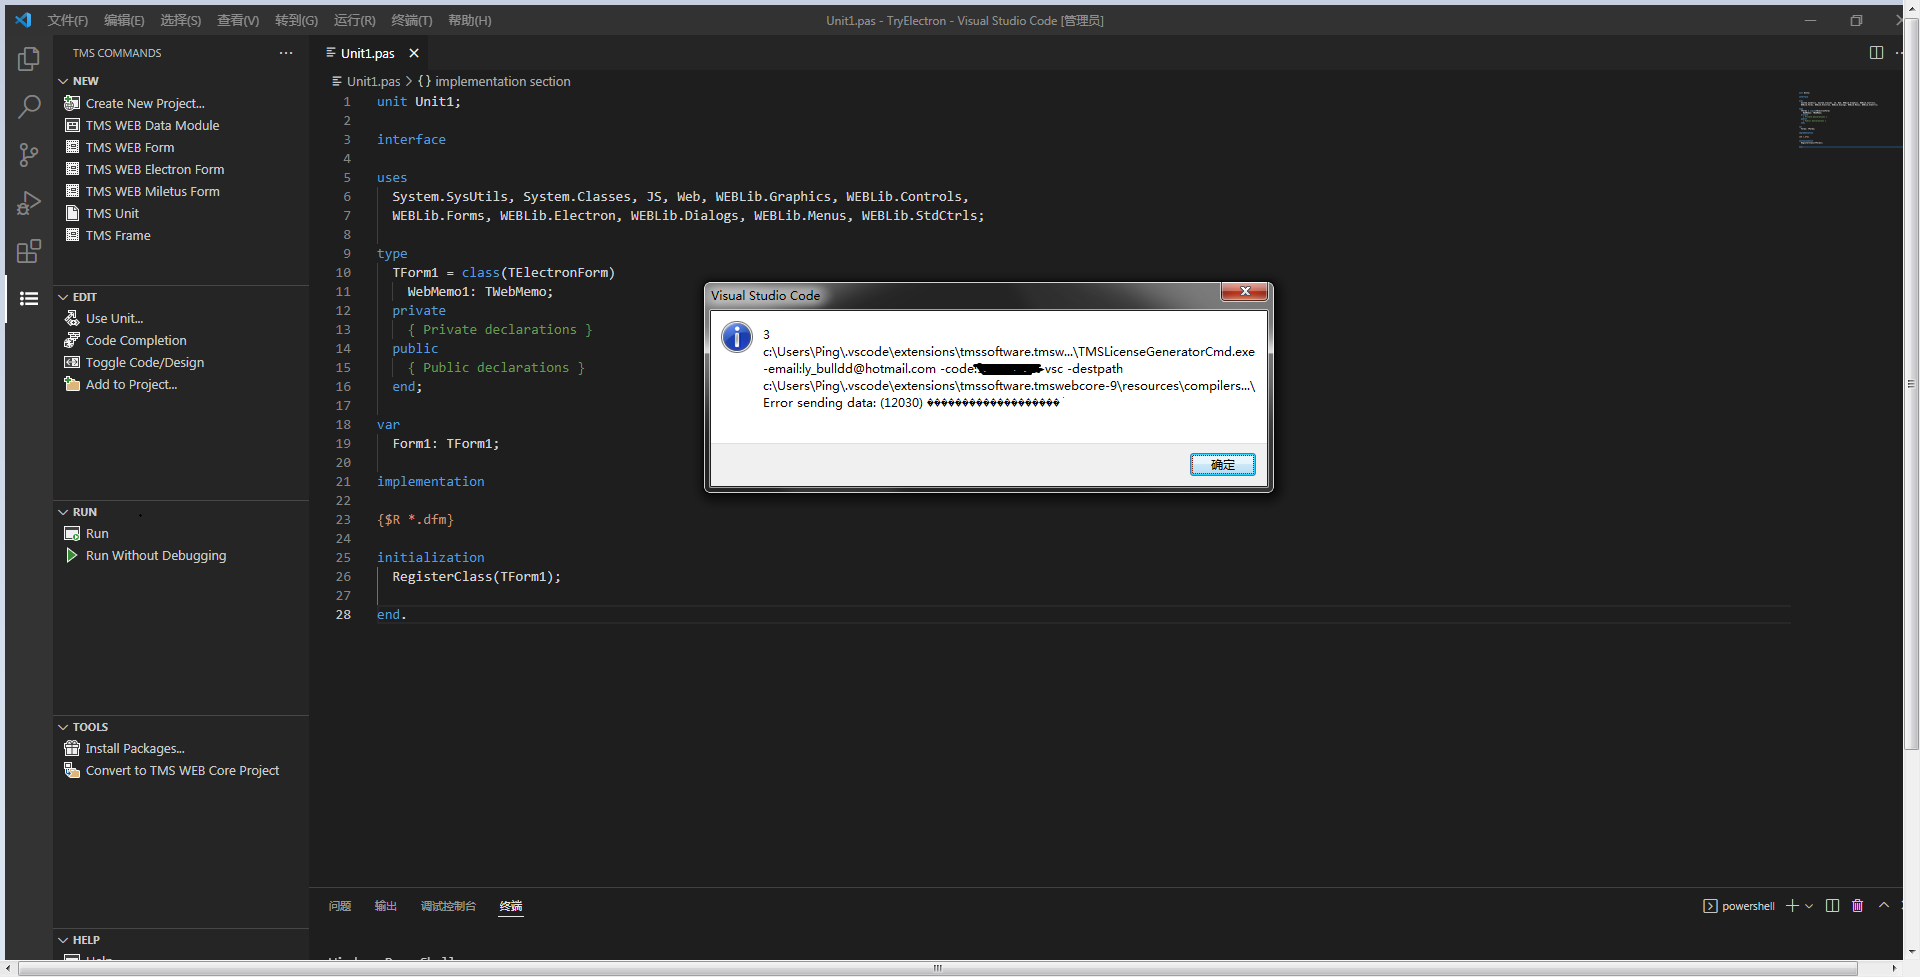Viewport: 1920px width, 977px height.
Task: Click 确定 in the Visual Studio Code dialog
Action: [1222, 464]
